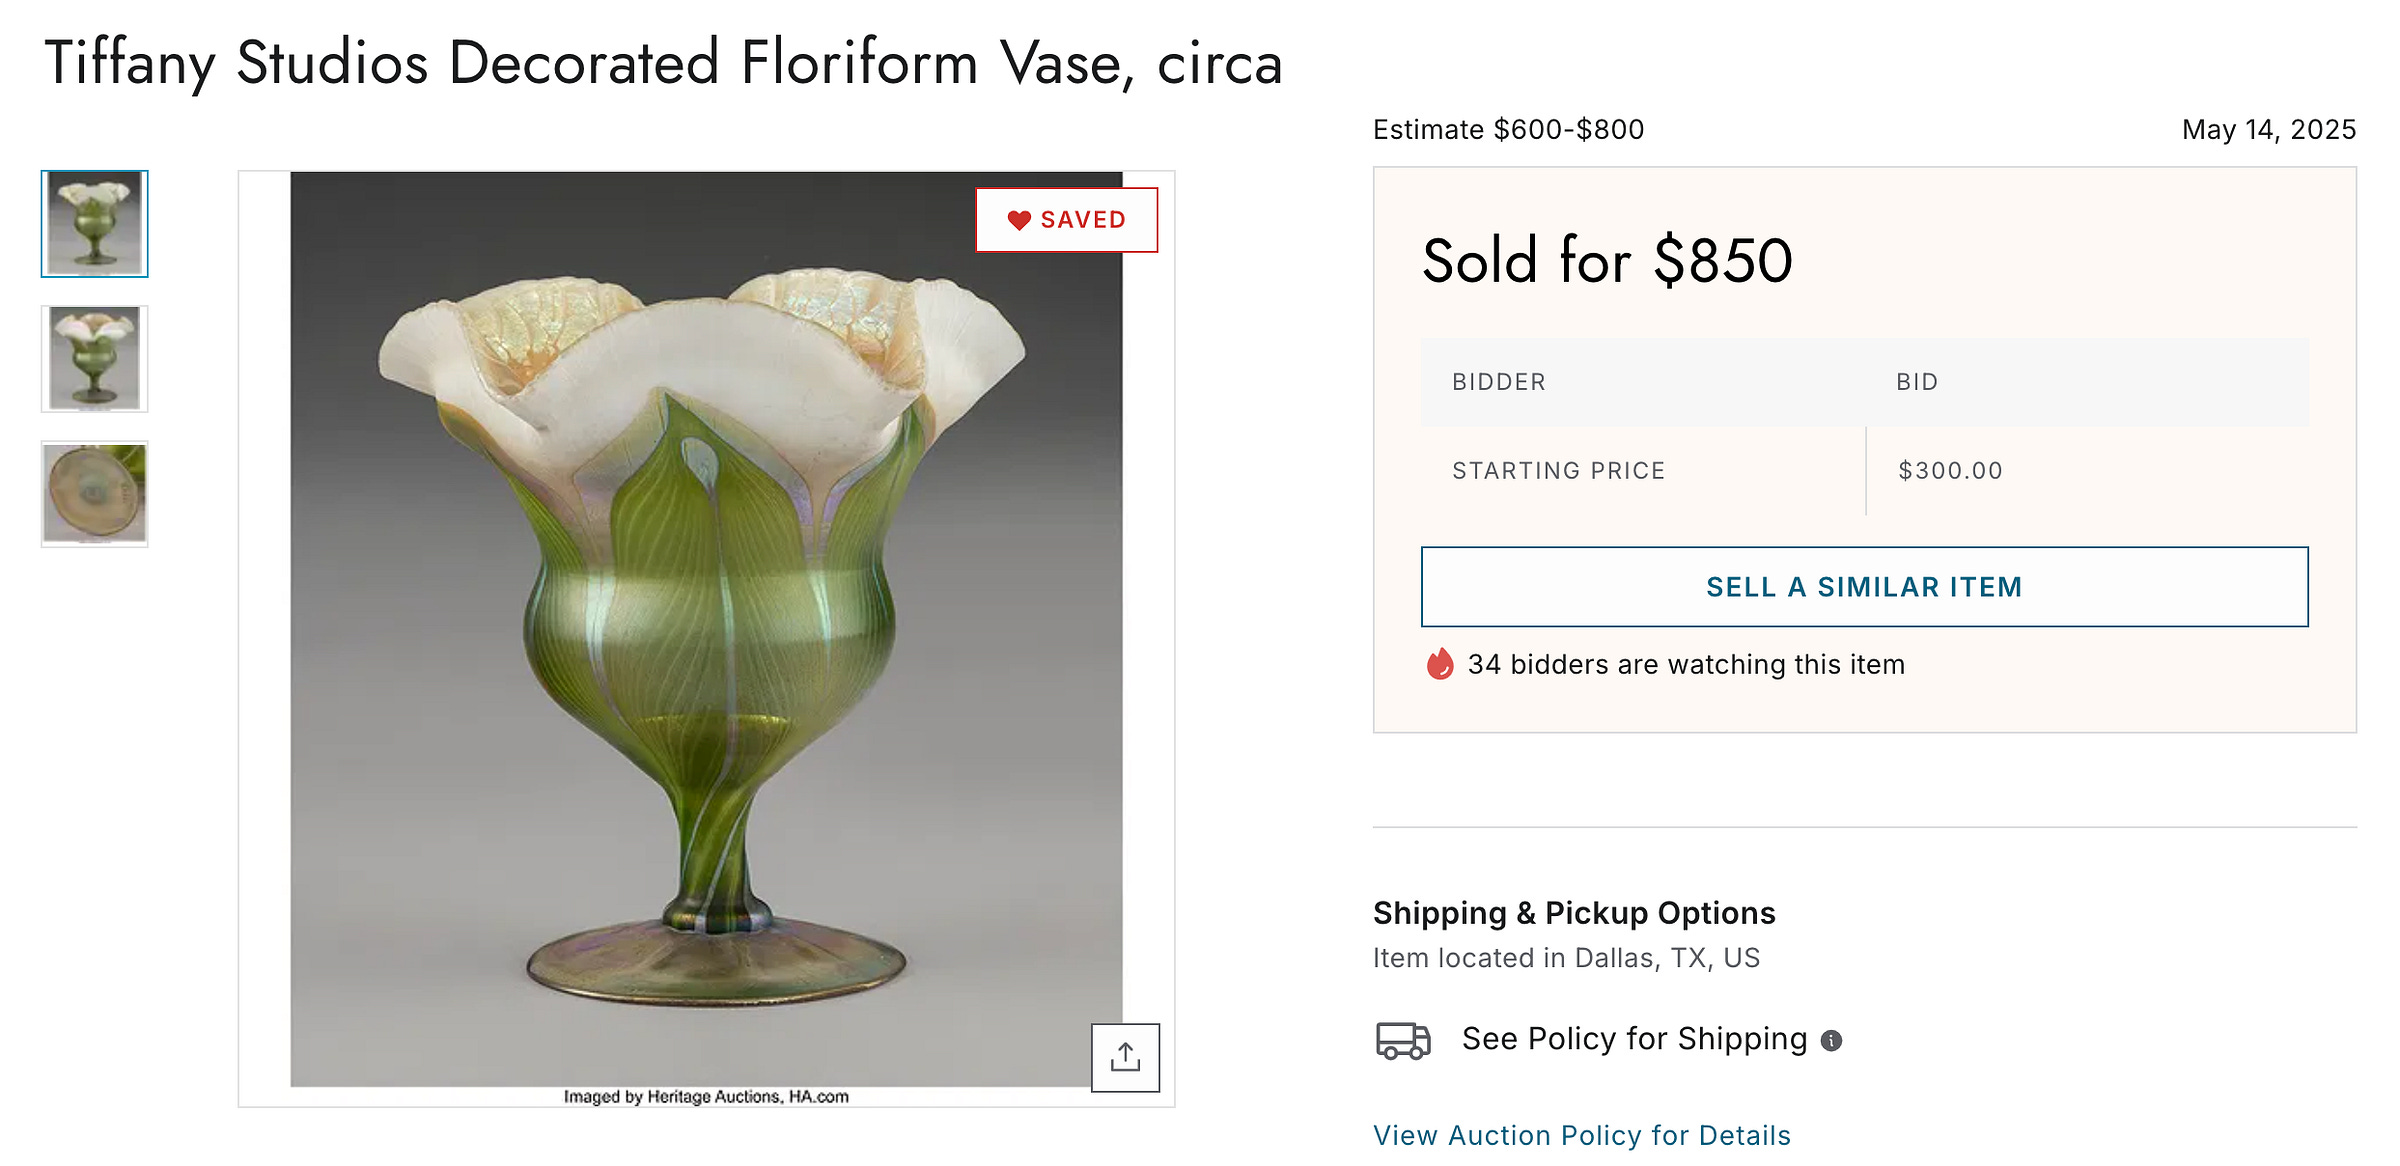This screenshot has height=1166, width=2400.
Task: Click the BID column header
Action: [1917, 382]
